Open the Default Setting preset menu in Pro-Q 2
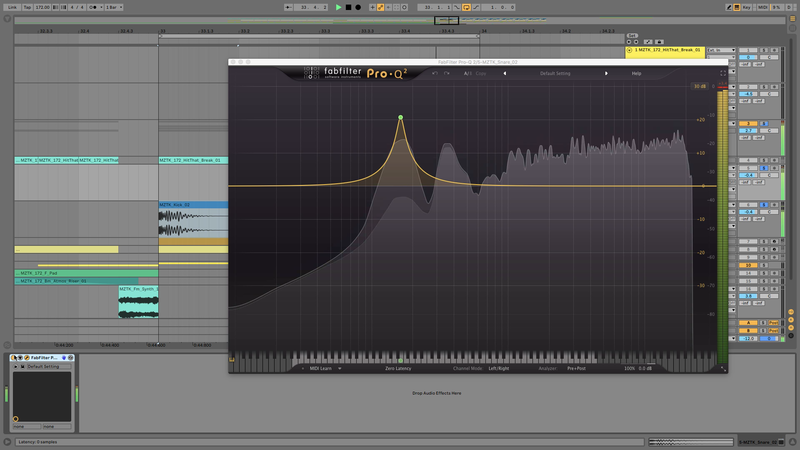The width and height of the screenshot is (800, 450). [x=555, y=73]
